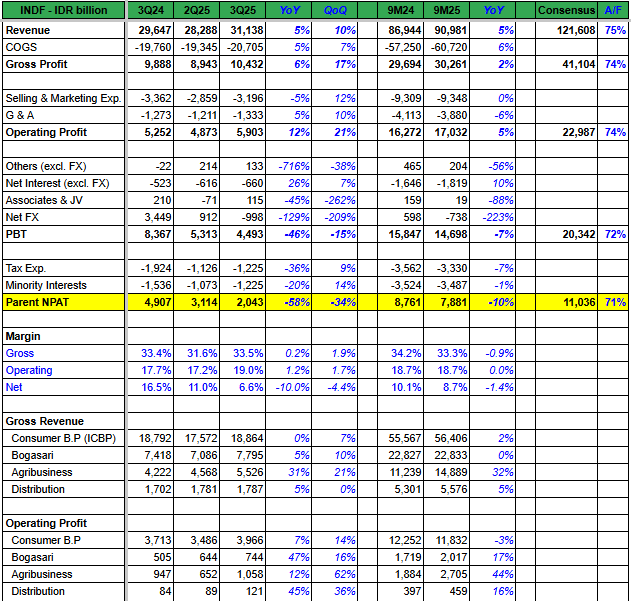Click the 9M25 column header
The height and width of the screenshot is (601, 631).
click(446, 10)
